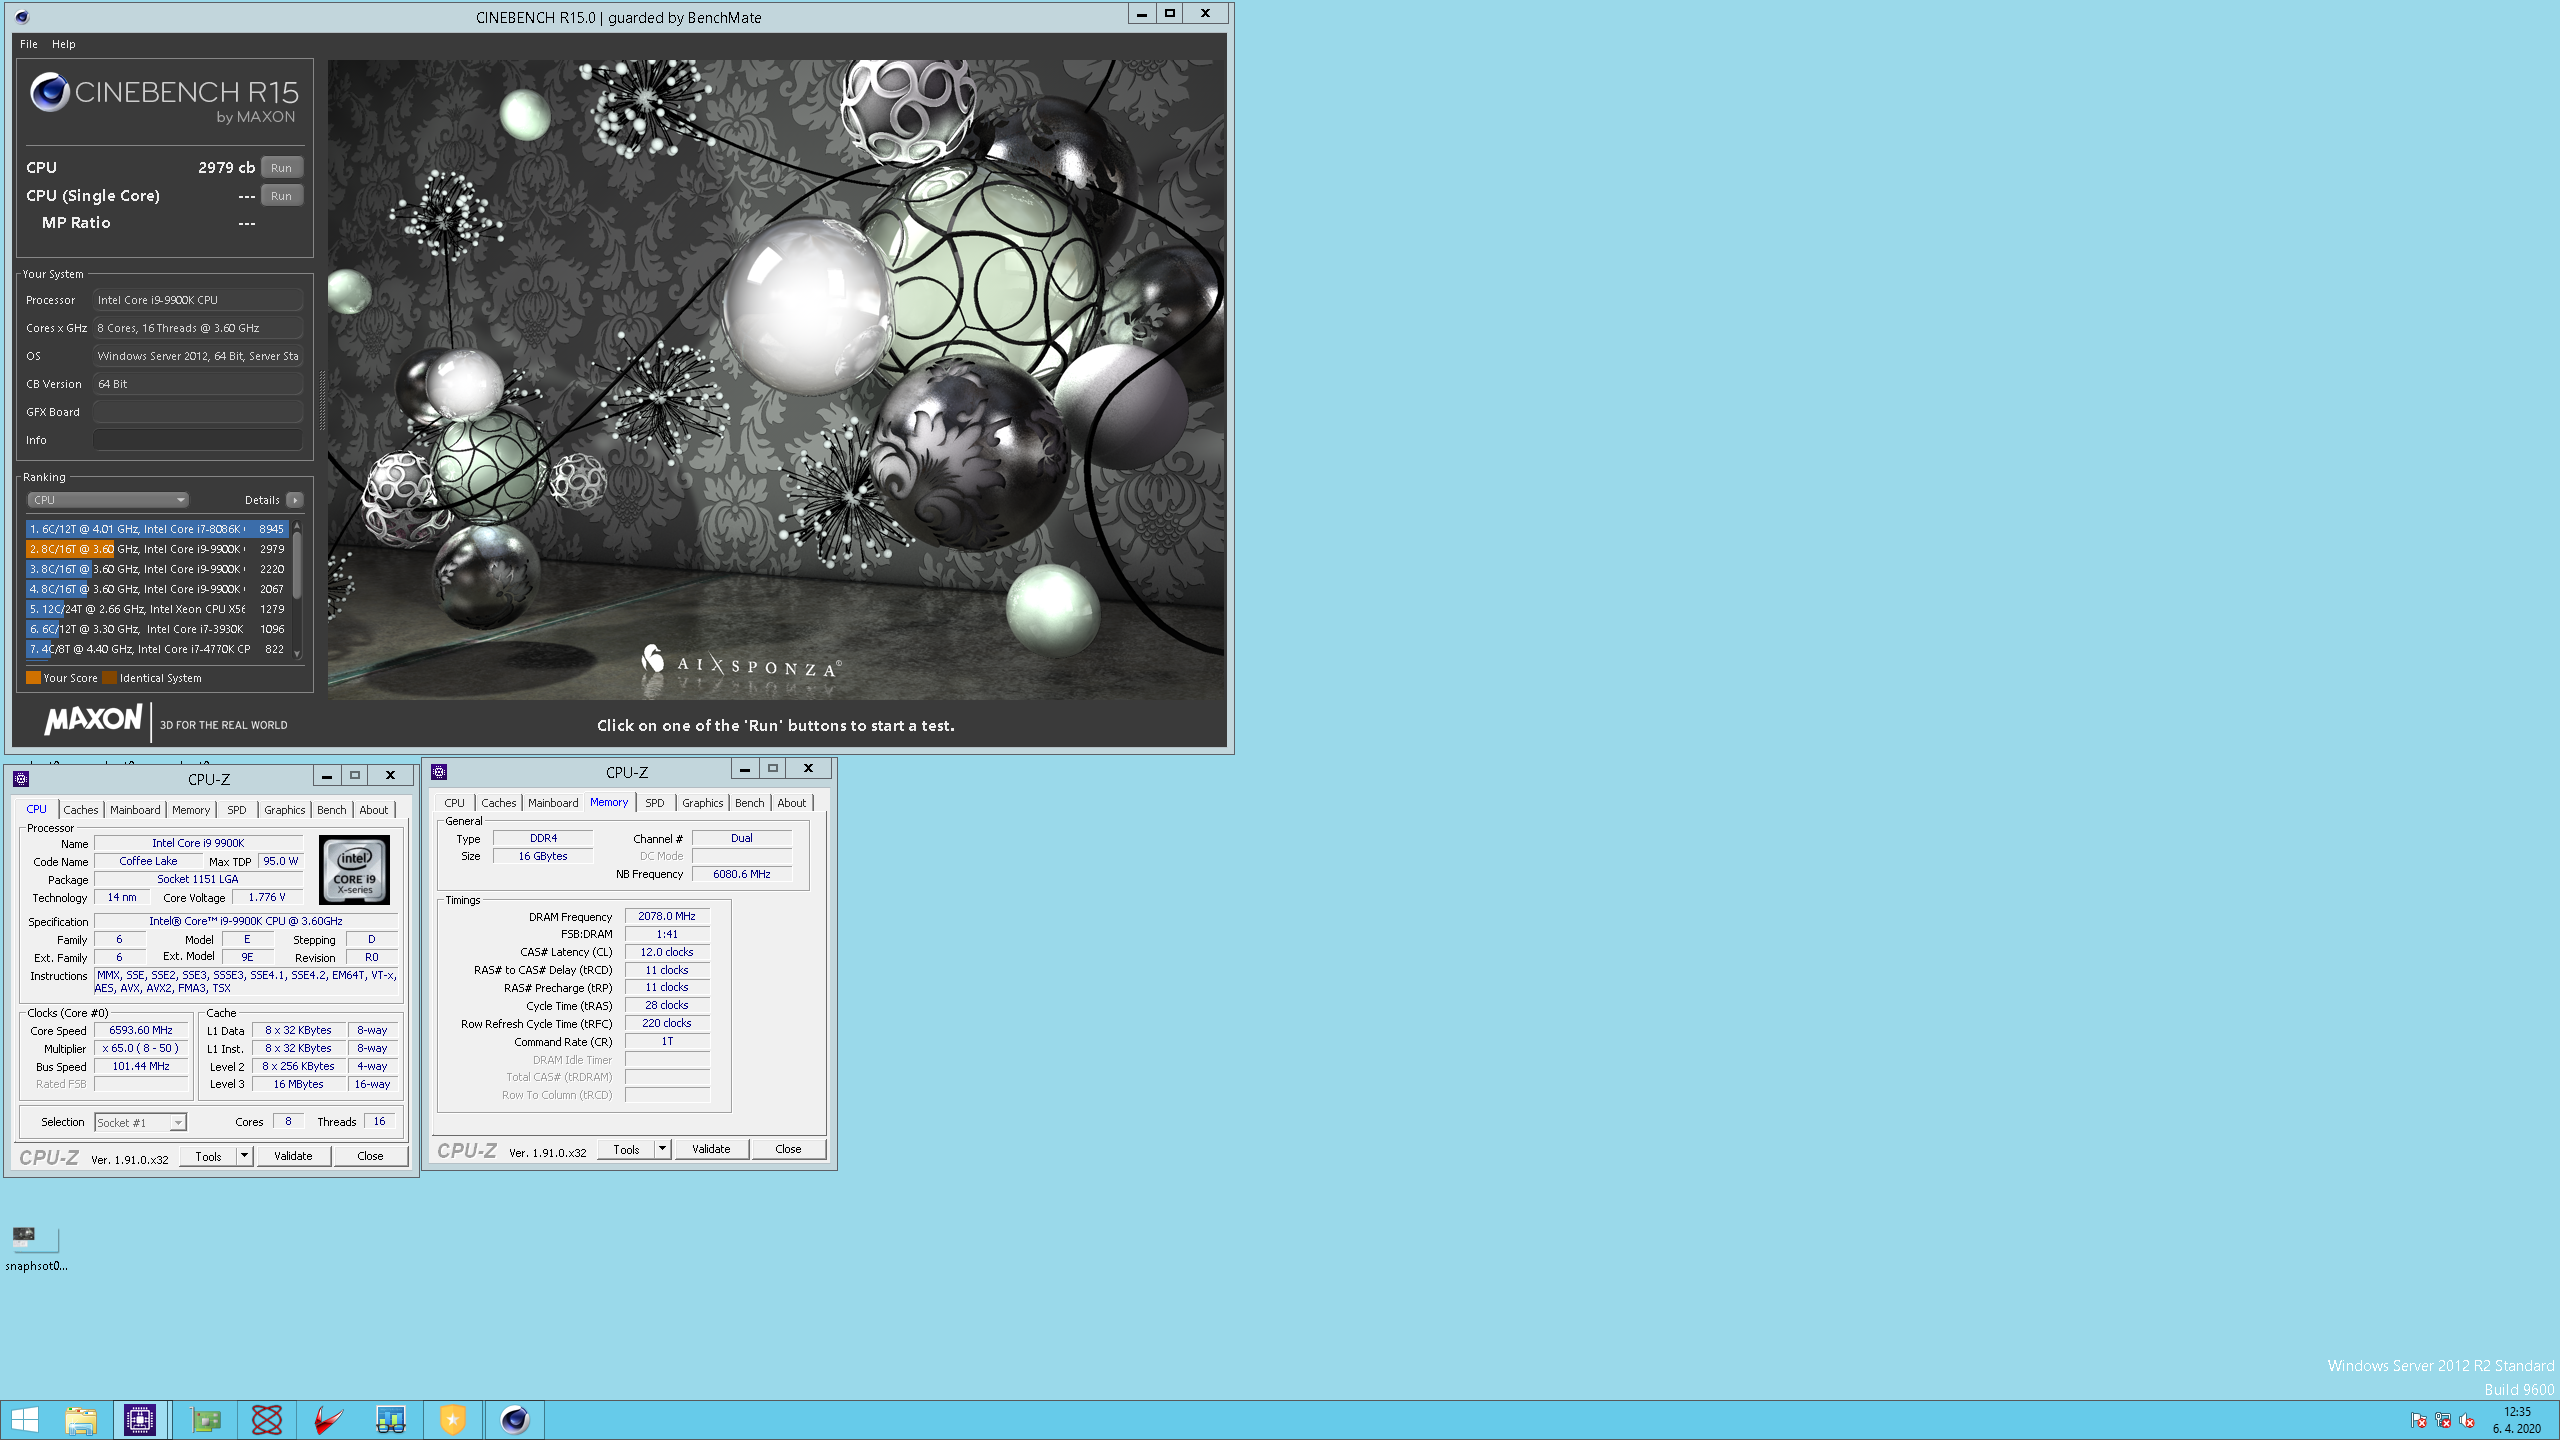Click Tools button in left CPU-Z window
The width and height of the screenshot is (2560, 1440).
point(208,1156)
